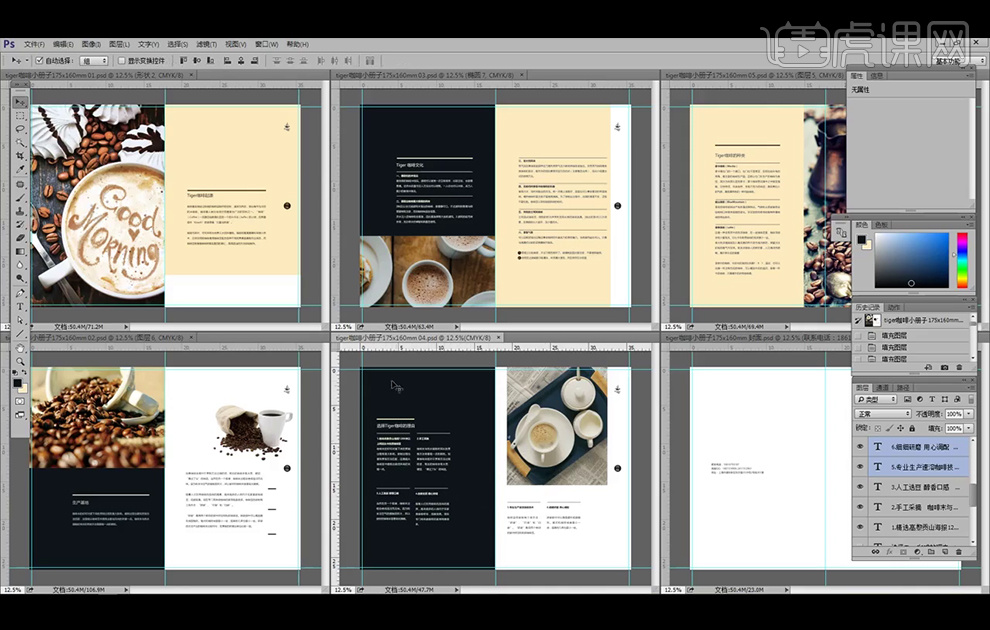
Task: Select the Lasso tool
Action: click(20, 129)
